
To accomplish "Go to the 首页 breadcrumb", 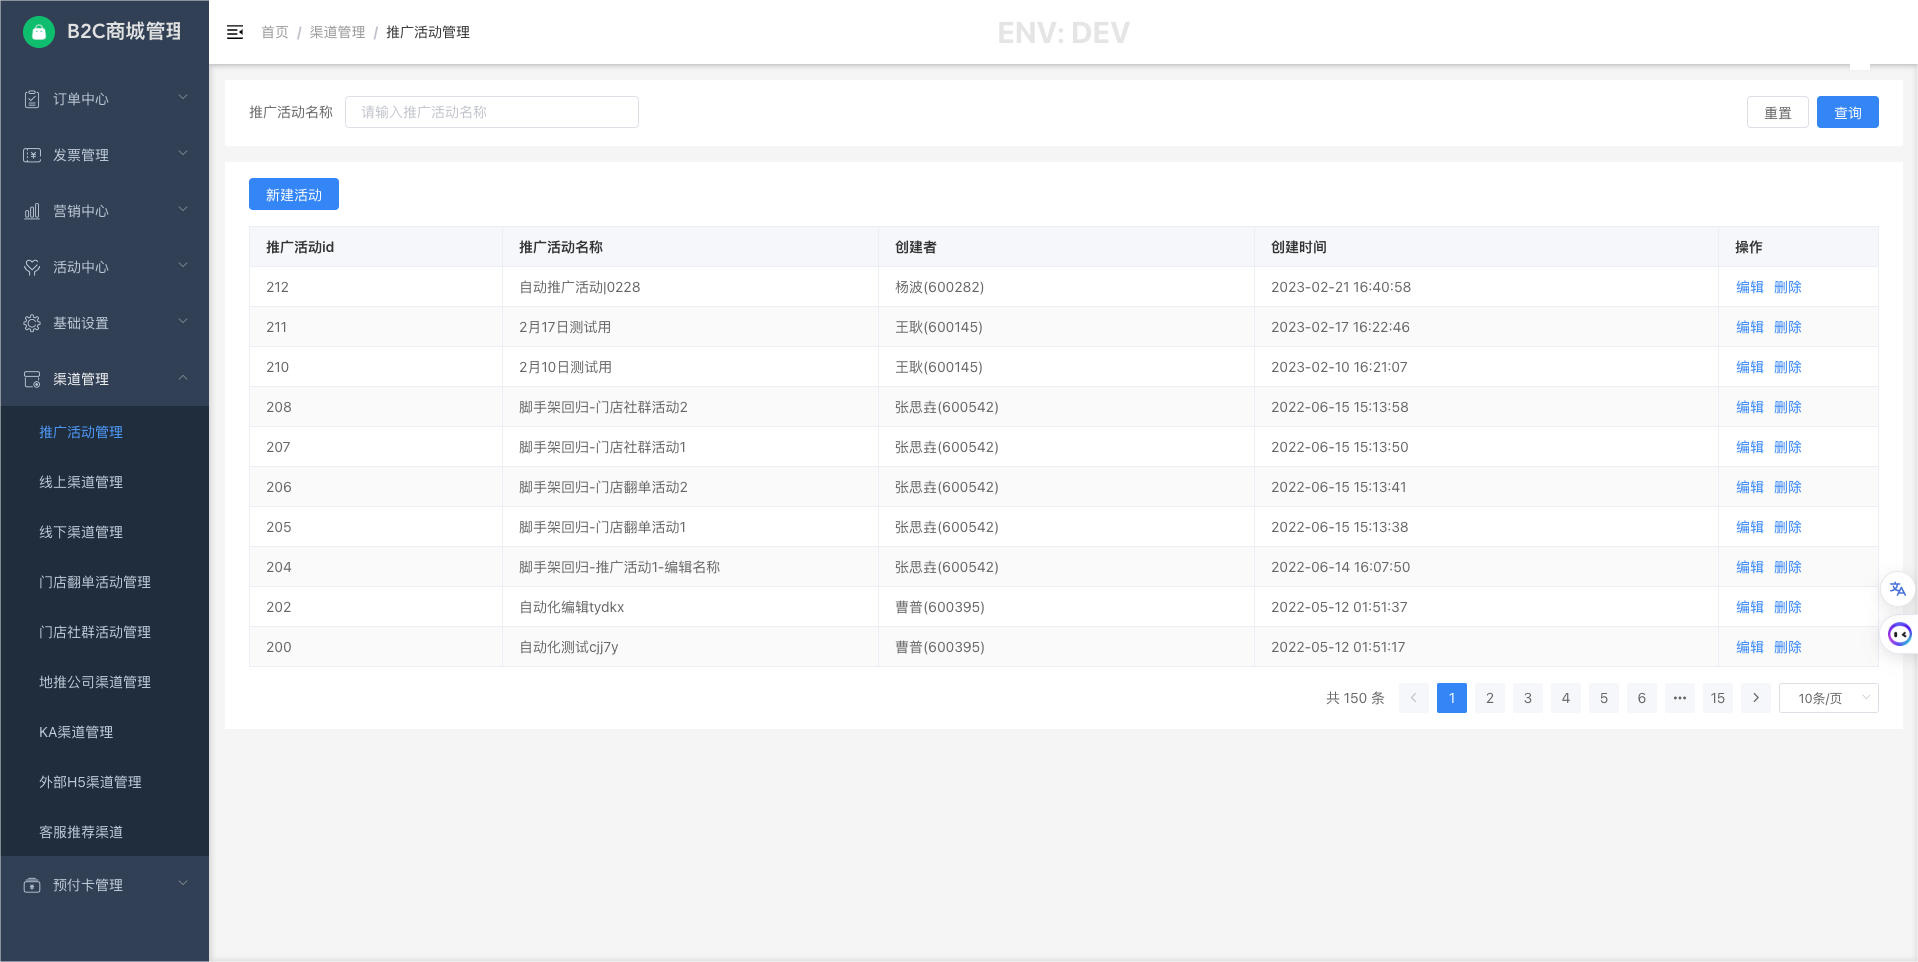I will 275,32.
